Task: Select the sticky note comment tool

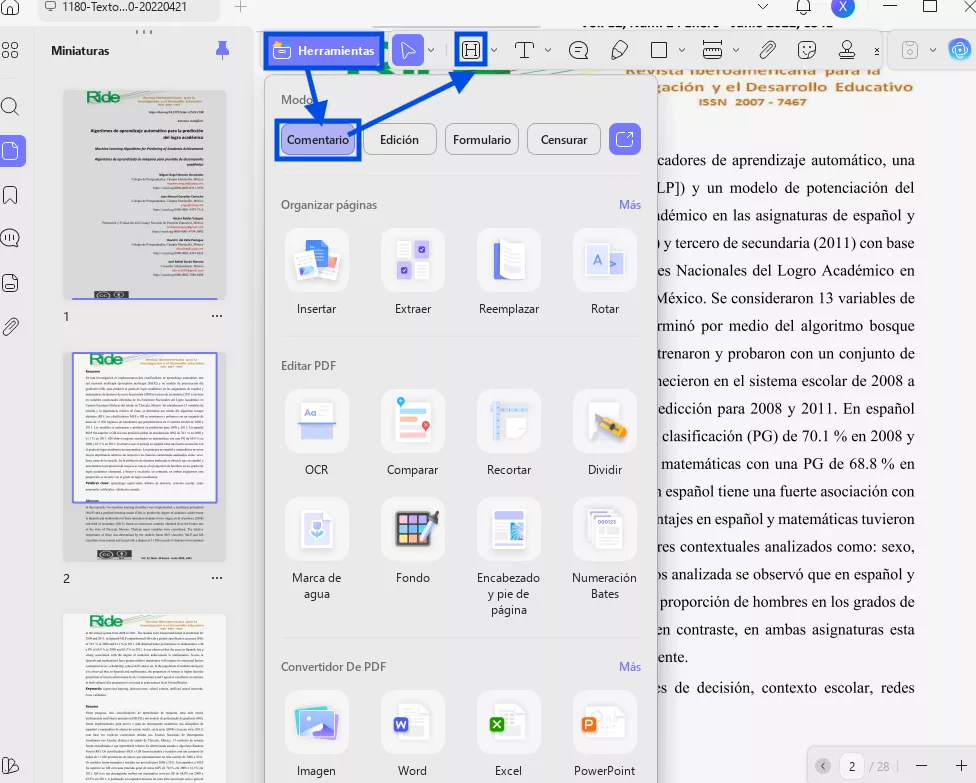Action: point(578,50)
